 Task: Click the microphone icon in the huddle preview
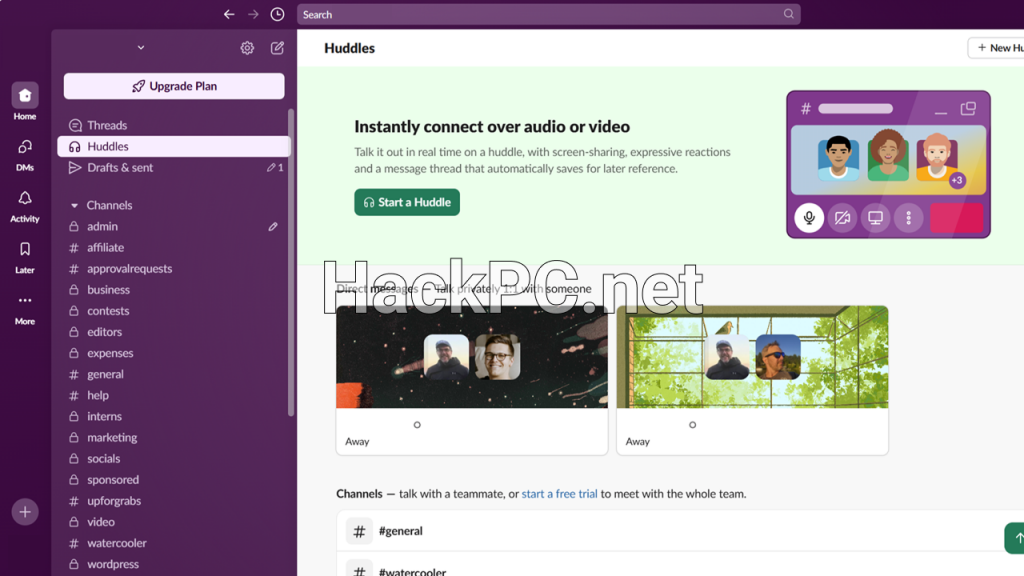tap(808, 217)
